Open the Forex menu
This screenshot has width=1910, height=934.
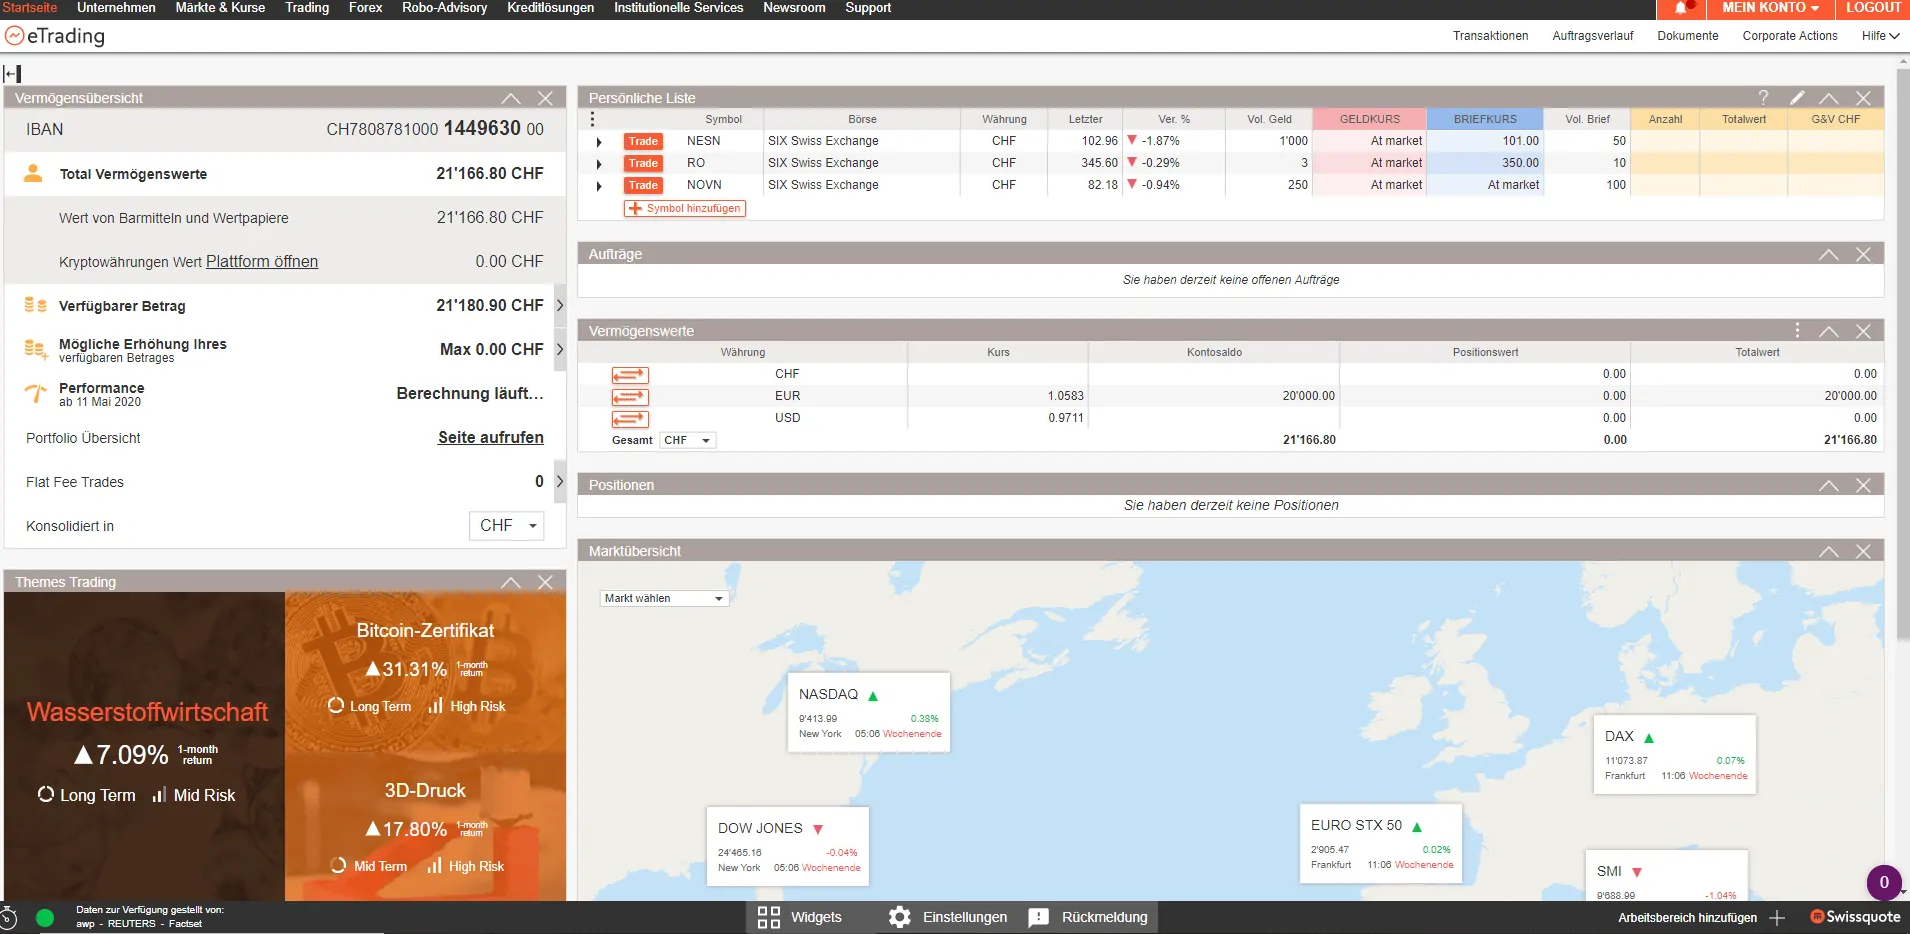click(x=365, y=8)
